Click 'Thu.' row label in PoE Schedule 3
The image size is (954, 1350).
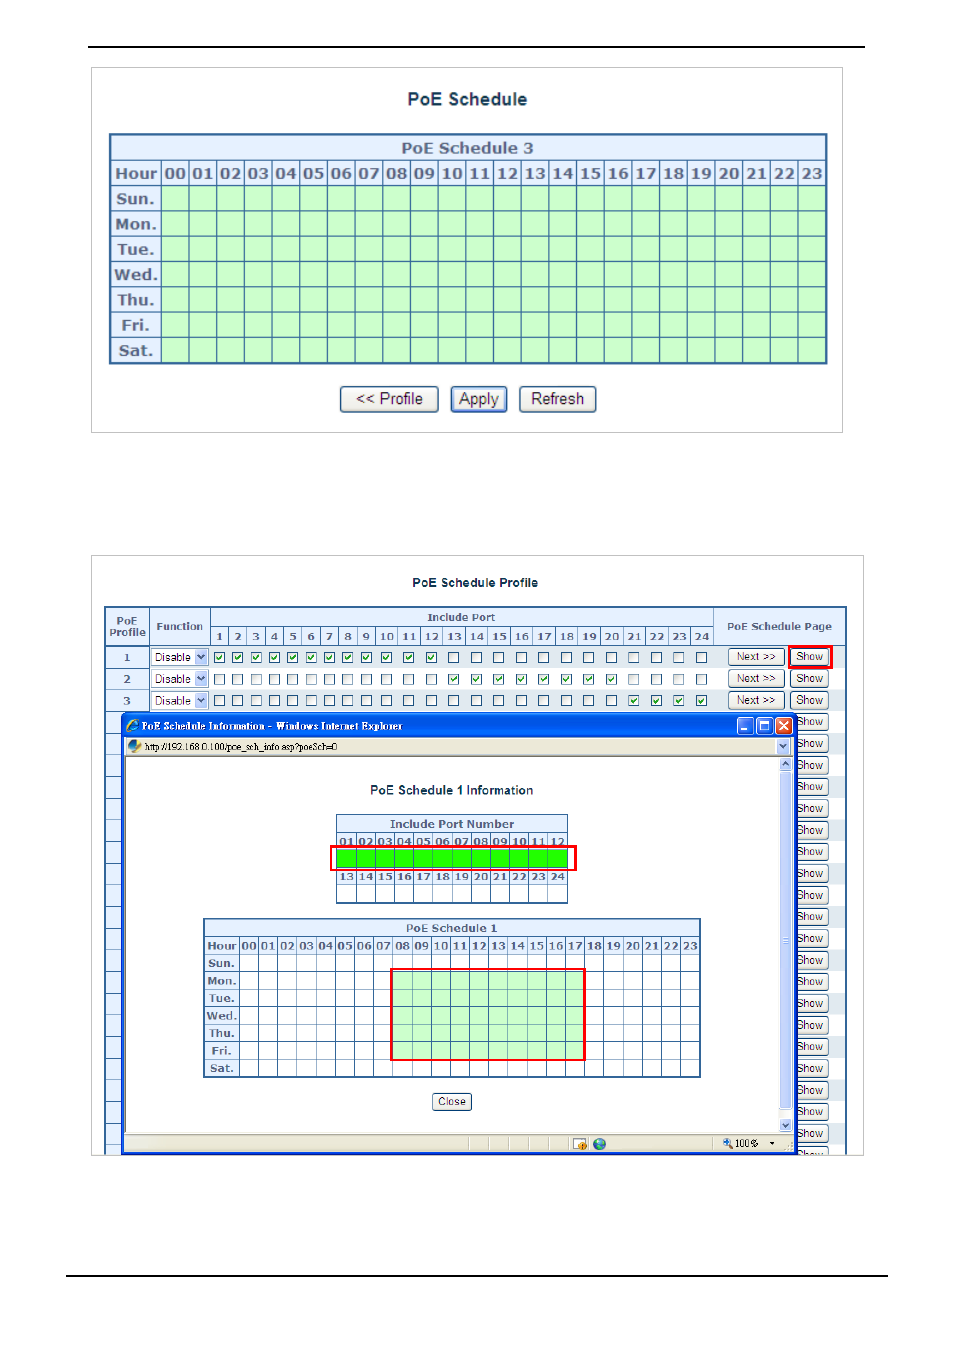[135, 300]
